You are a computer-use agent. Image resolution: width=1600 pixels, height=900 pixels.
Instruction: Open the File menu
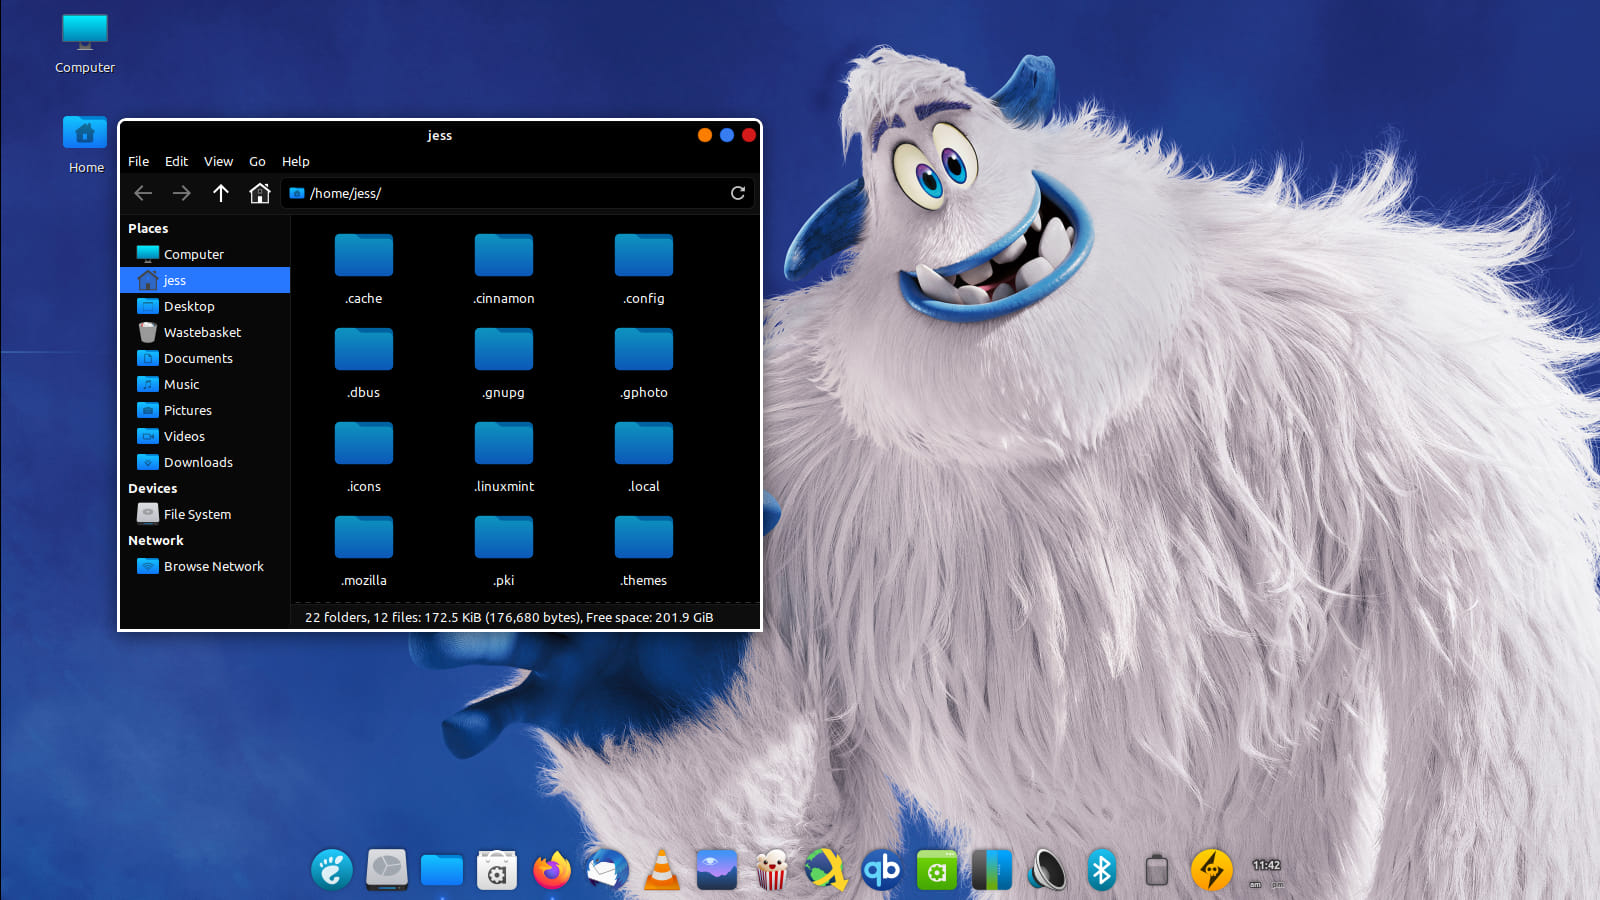pos(138,161)
